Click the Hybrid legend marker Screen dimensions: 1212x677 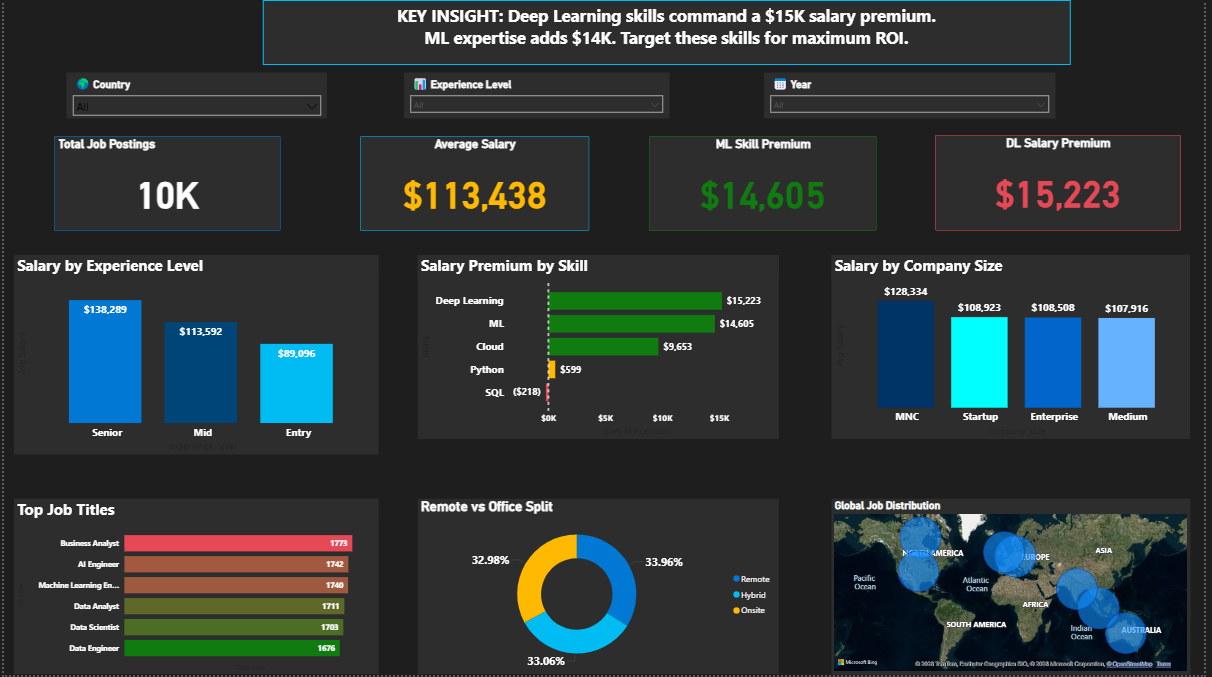tap(737, 595)
